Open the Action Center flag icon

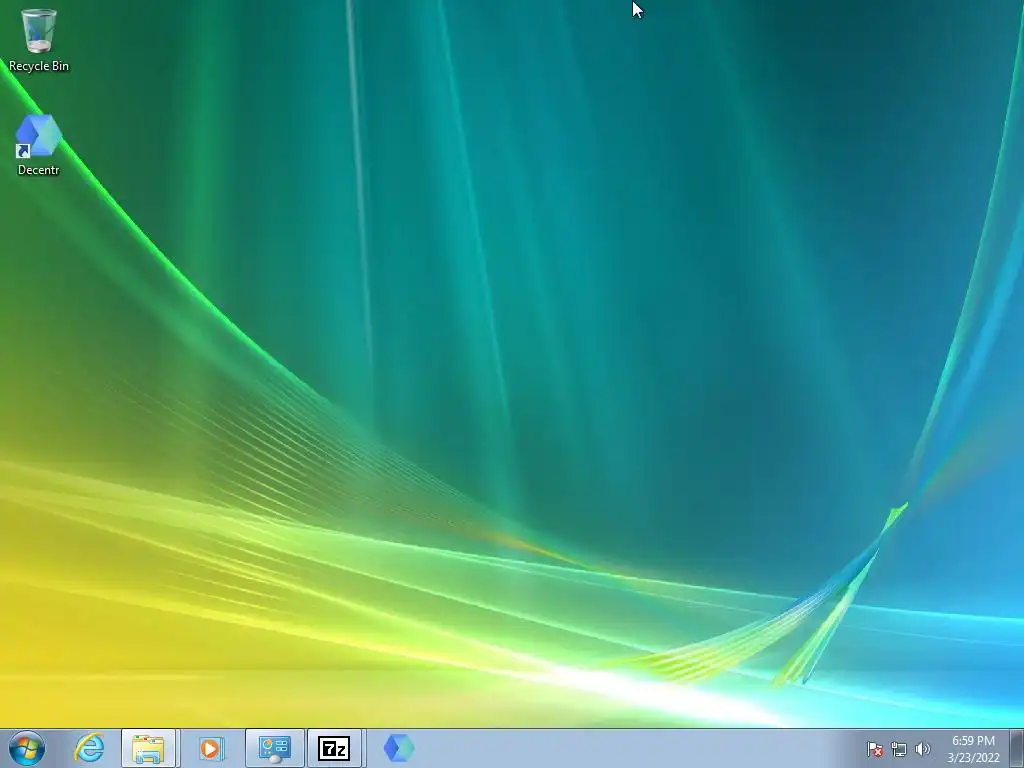point(875,749)
